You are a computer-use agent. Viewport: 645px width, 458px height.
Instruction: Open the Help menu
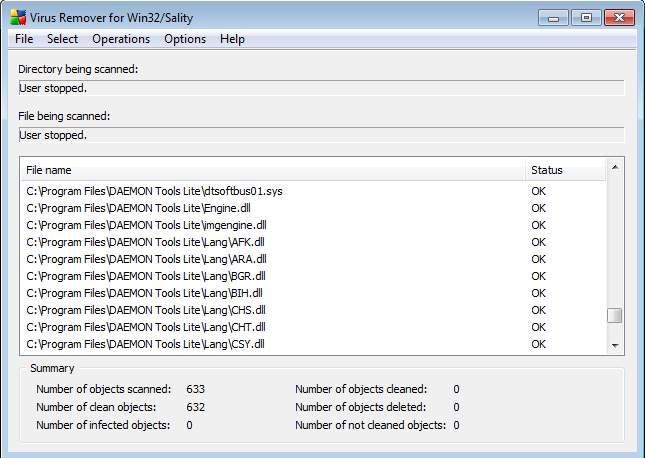coord(232,39)
